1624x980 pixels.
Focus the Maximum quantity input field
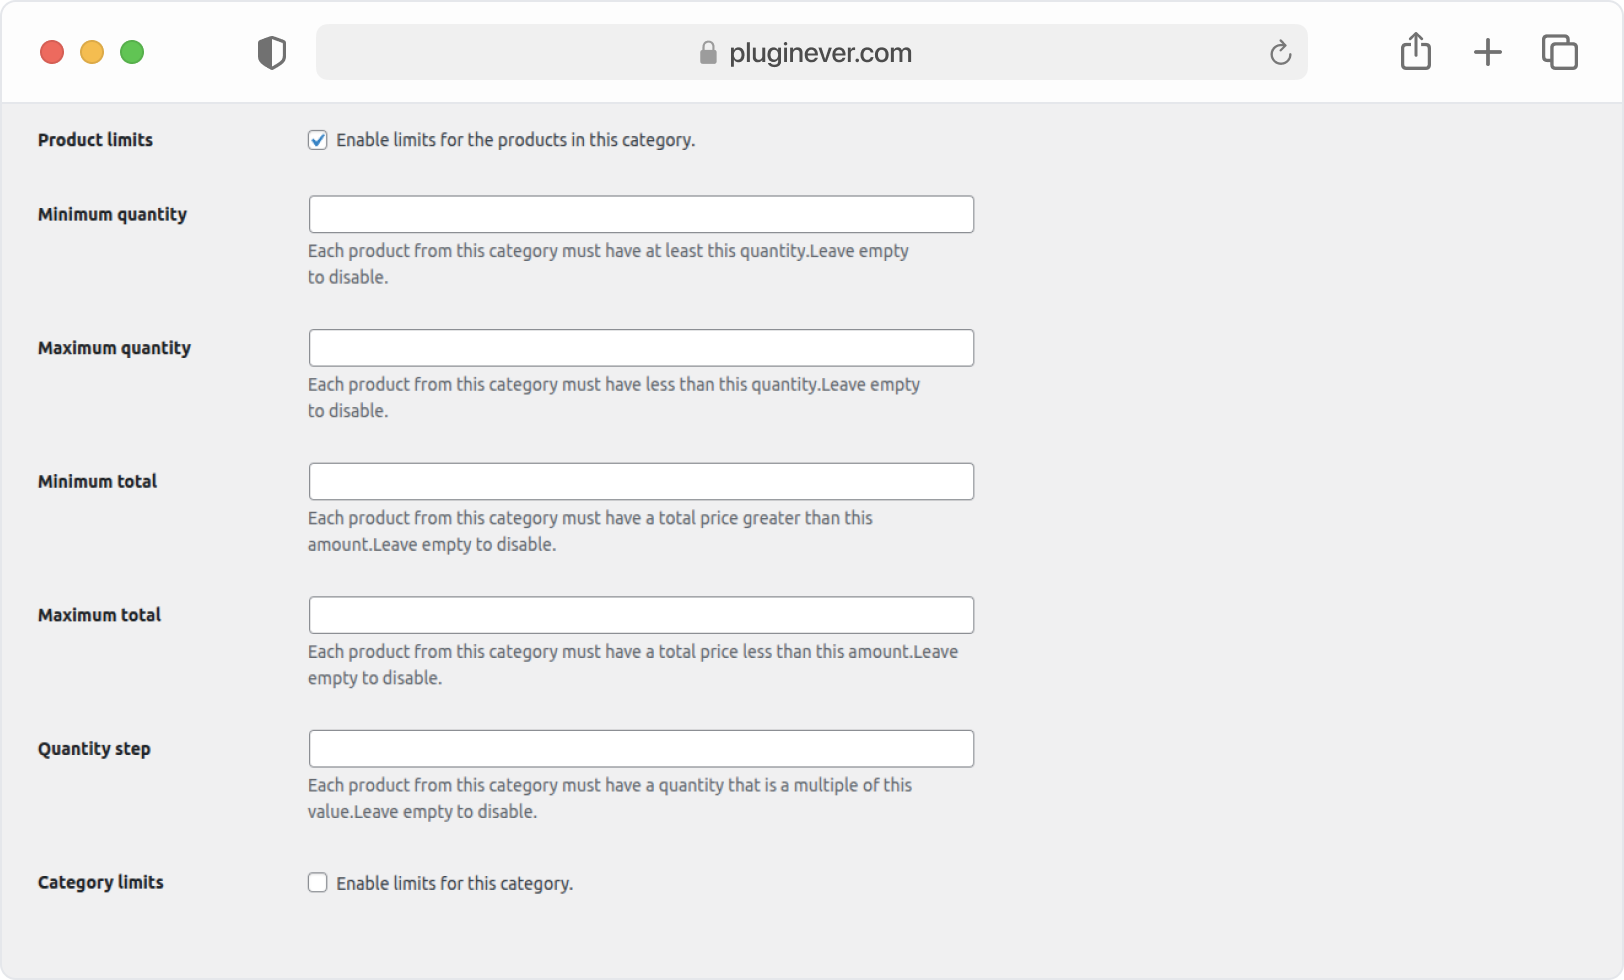641,348
